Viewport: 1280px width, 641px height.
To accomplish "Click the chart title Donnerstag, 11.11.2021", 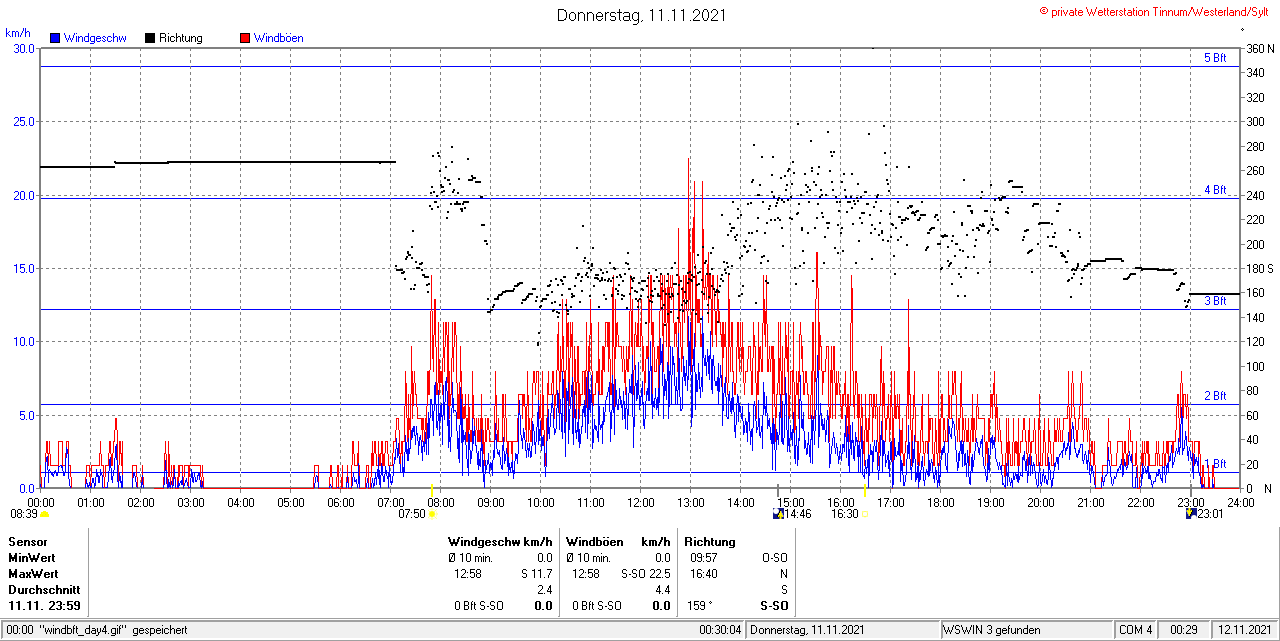I will 641,15.
